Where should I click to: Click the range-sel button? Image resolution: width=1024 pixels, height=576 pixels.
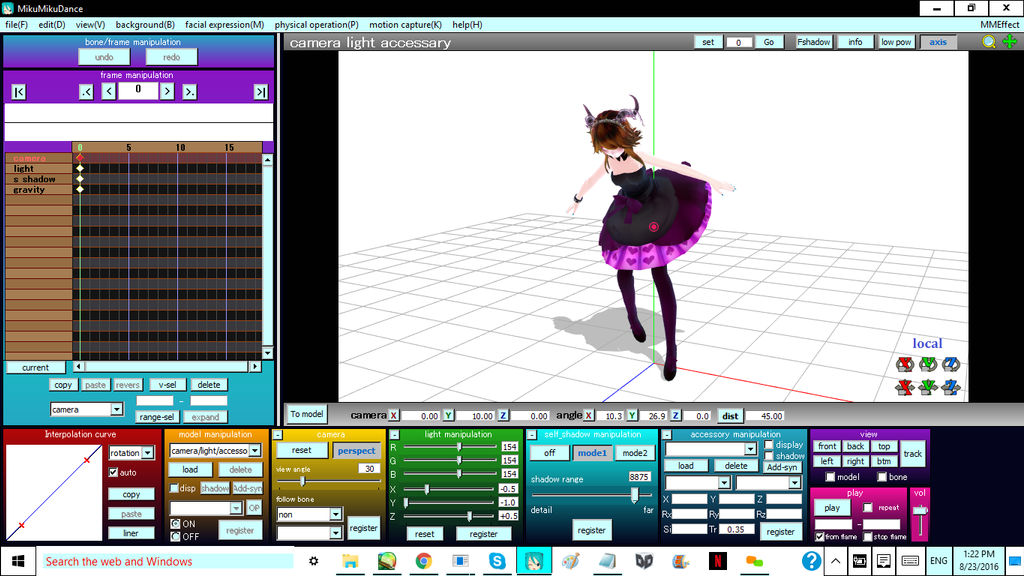(x=157, y=417)
